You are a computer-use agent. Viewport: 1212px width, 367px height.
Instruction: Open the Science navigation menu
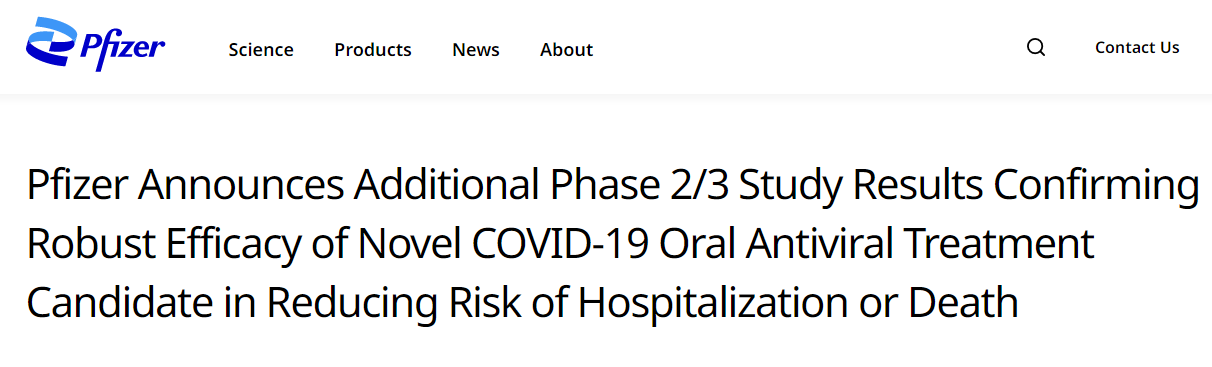261,49
